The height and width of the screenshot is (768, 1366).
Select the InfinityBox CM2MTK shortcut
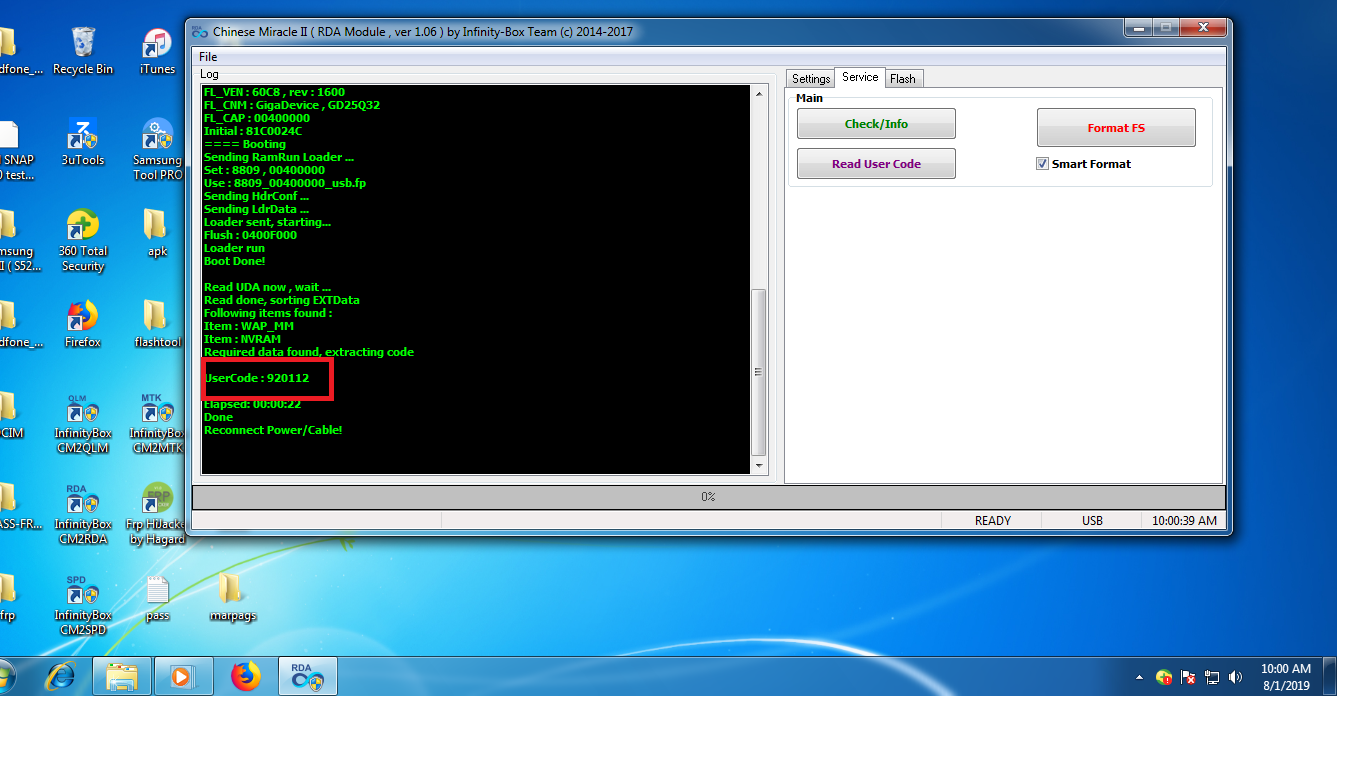pyautogui.click(x=158, y=423)
